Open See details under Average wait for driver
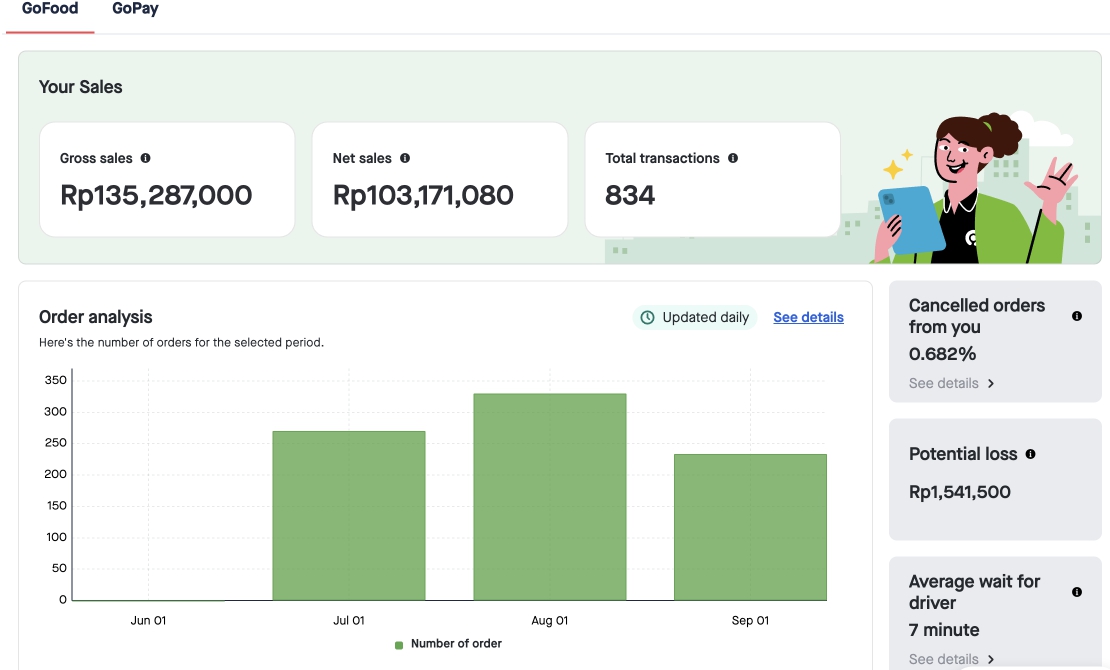 coord(944,659)
